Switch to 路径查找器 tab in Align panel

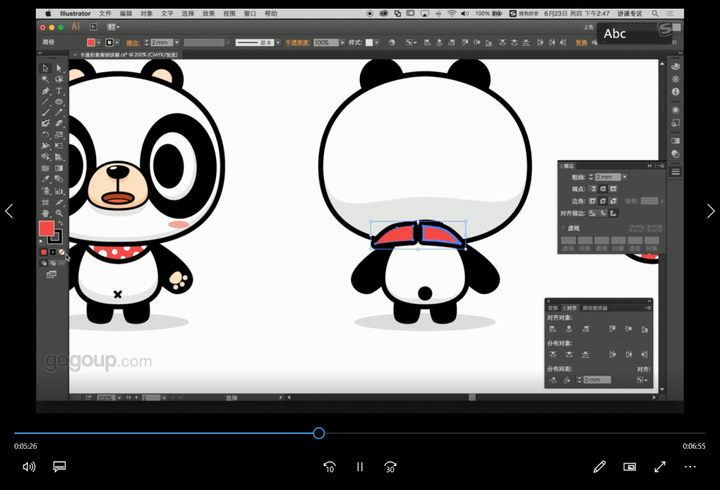(595, 308)
